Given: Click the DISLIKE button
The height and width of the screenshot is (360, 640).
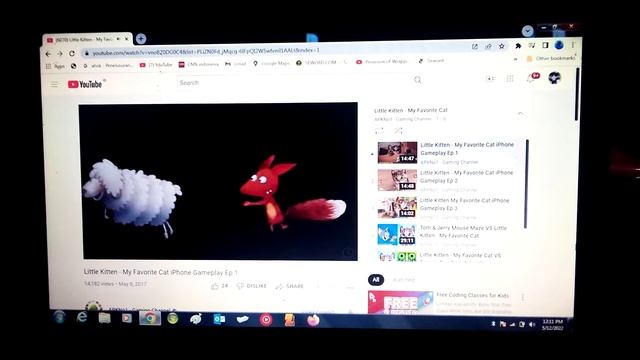Looking at the screenshot, I should click(251, 286).
